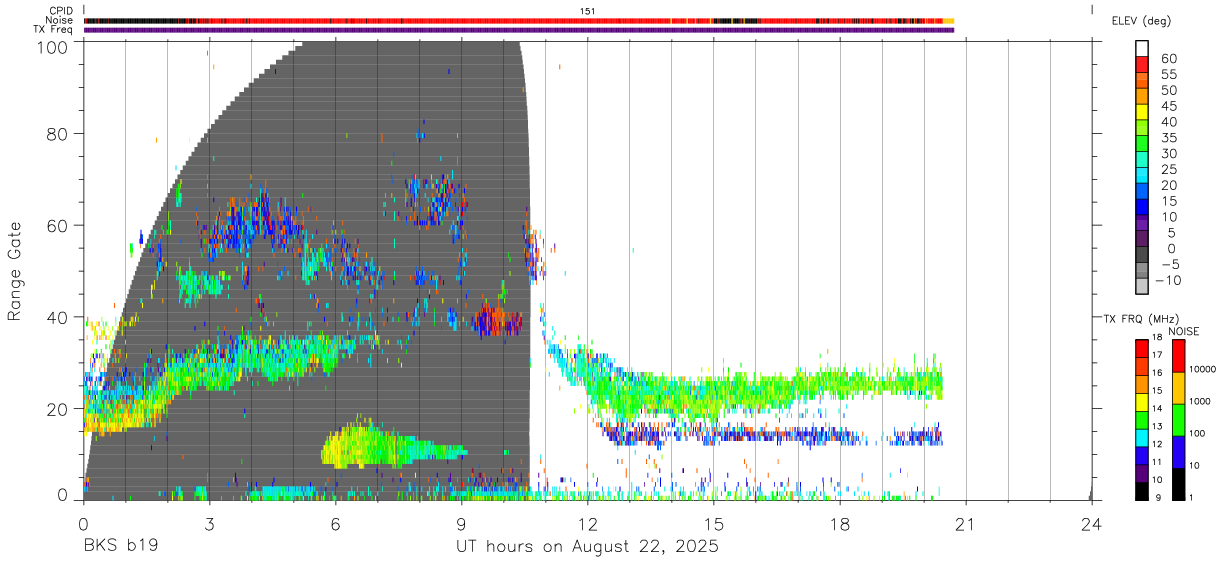Screen dimensions: 1228x567
Task: Click the NOISE legend title
Action: (1184, 331)
